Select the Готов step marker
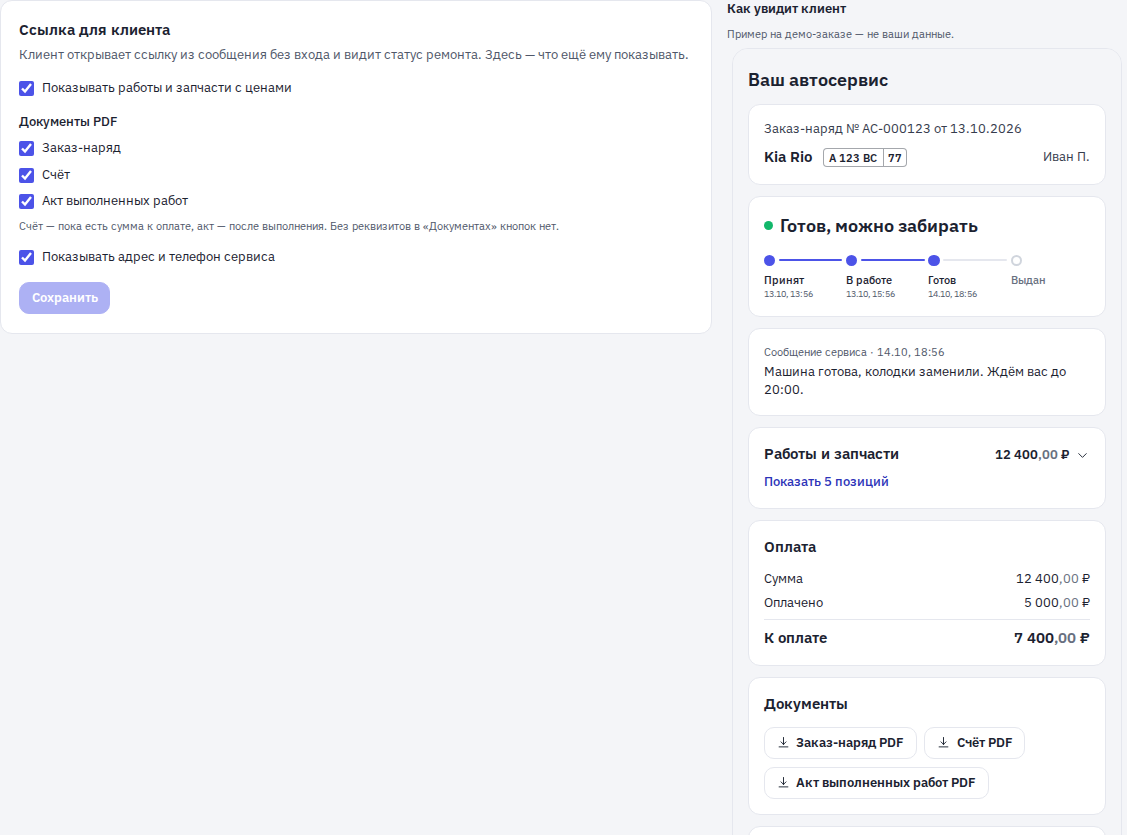Image resolution: width=1127 pixels, height=835 pixels. (x=934, y=260)
